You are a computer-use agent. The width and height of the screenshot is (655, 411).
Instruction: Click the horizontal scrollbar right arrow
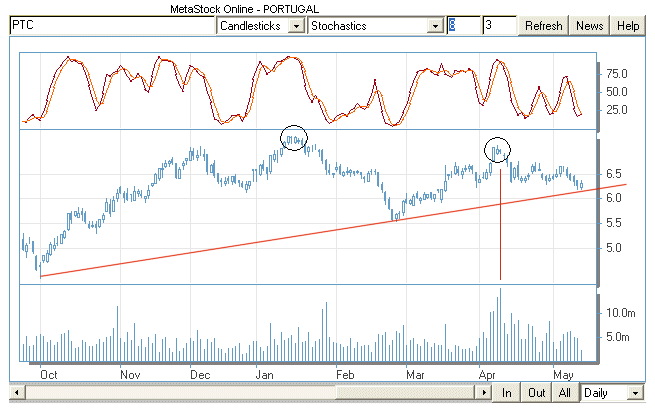pos(484,393)
